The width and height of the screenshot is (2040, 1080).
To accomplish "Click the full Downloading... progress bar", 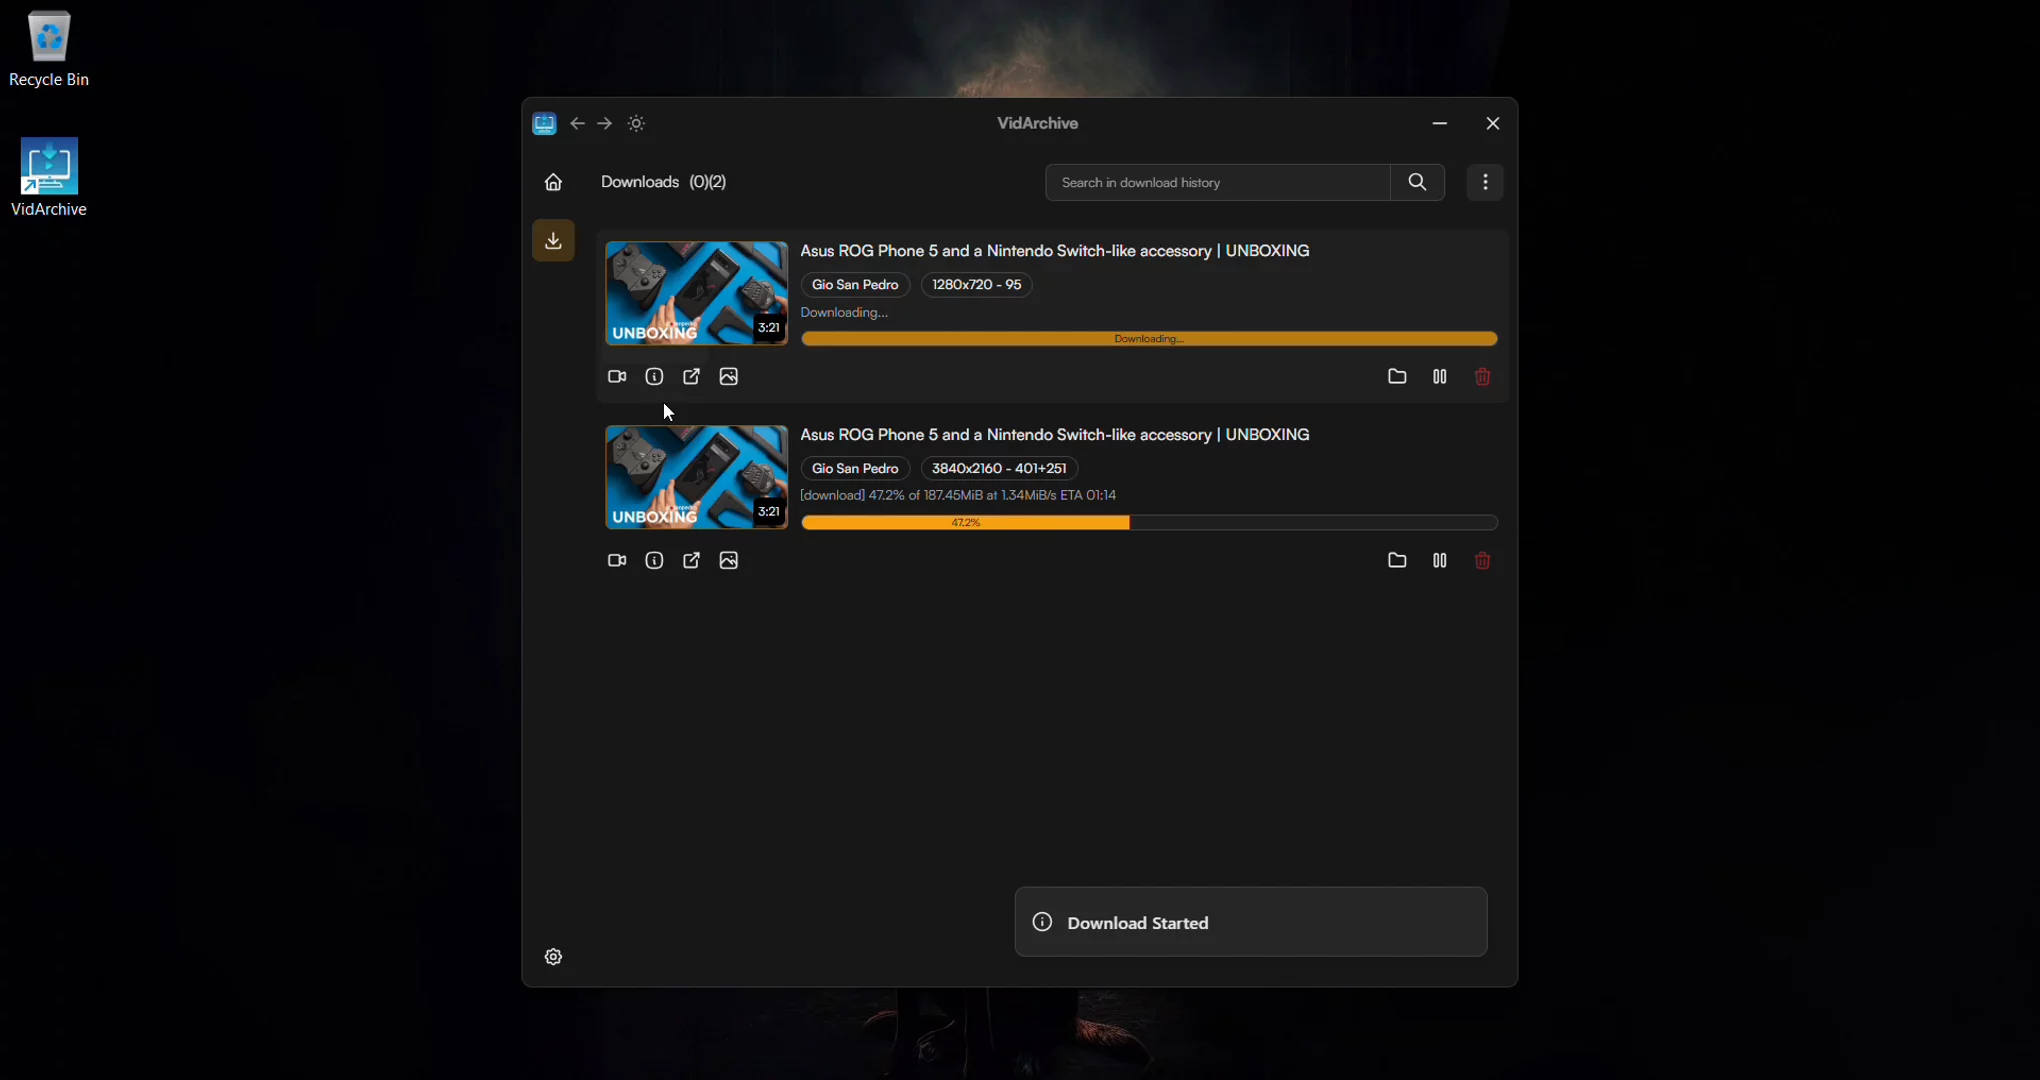I will pos(1149,339).
